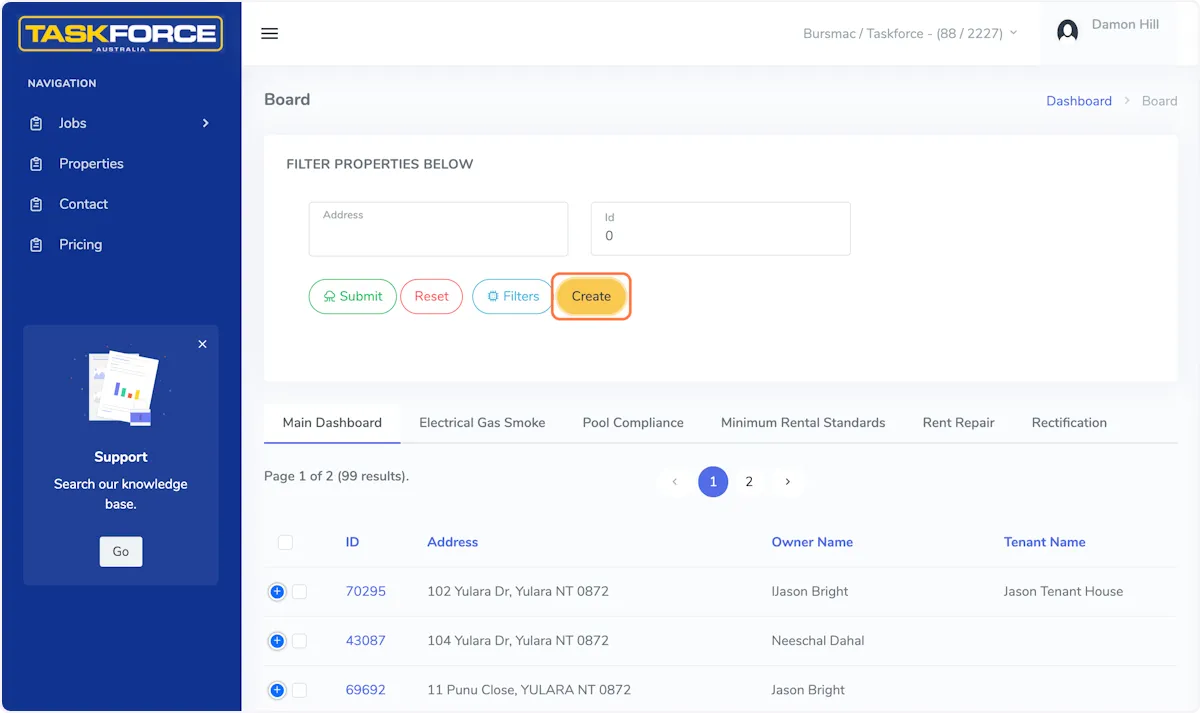Go to next page using right arrow

[787, 482]
